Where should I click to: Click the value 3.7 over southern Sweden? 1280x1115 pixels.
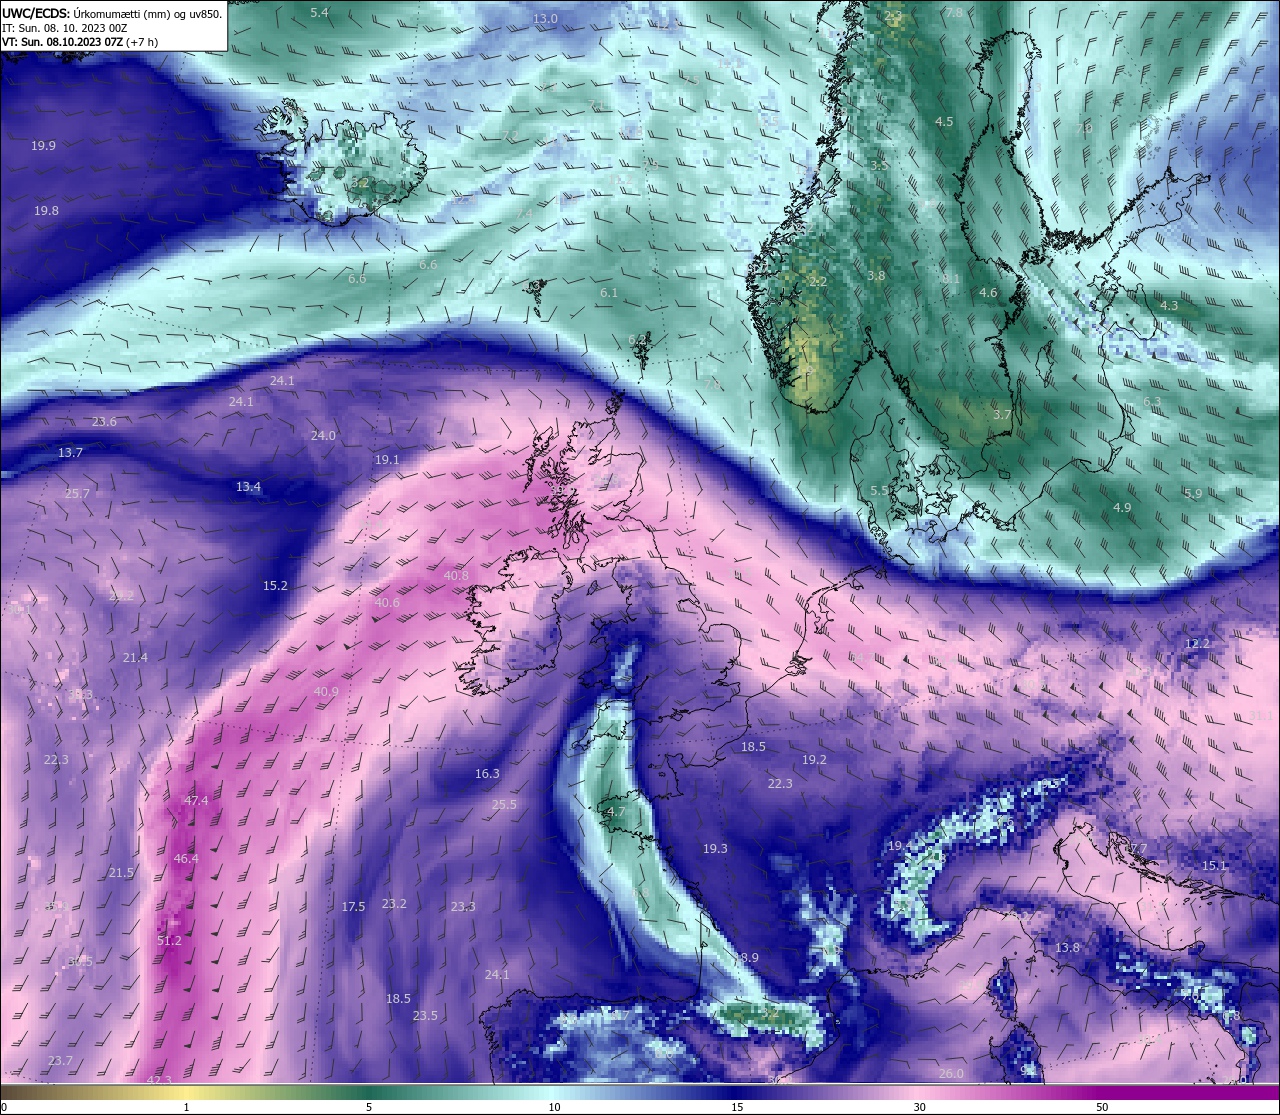(1002, 413)
